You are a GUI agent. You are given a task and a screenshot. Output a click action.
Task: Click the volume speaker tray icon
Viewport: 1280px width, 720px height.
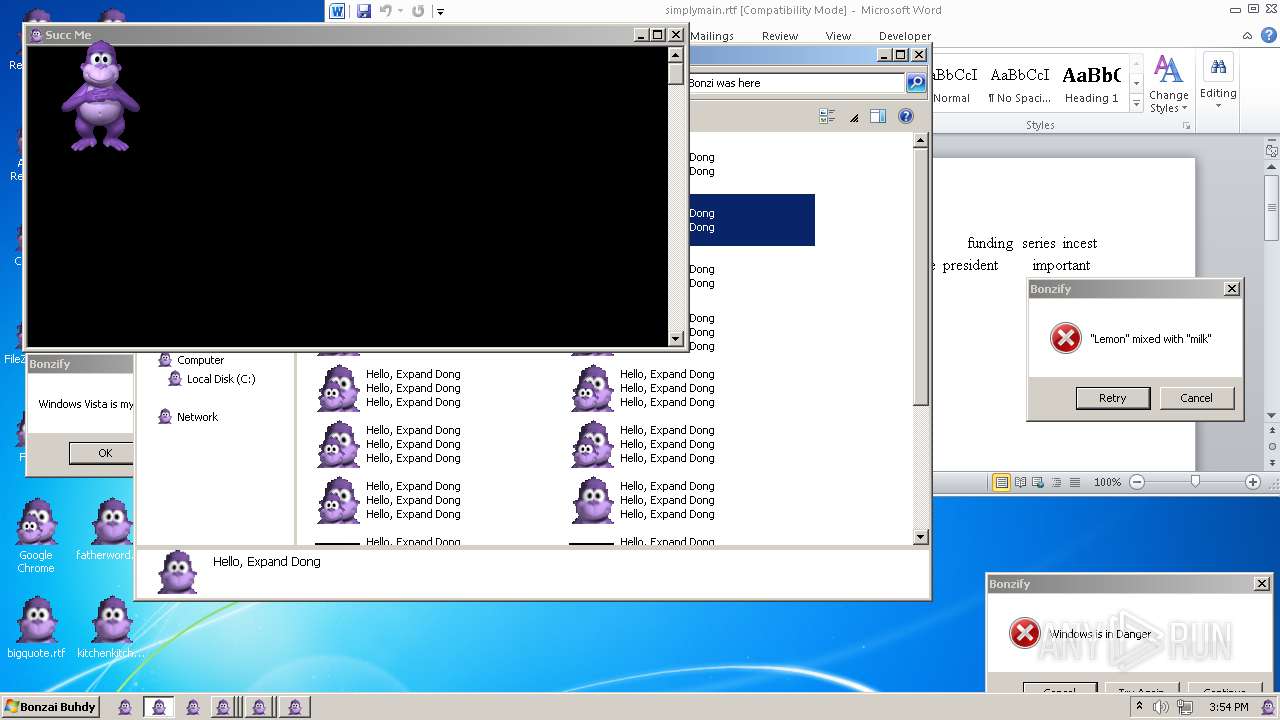pyautogui.click(x=1160, y=707)
